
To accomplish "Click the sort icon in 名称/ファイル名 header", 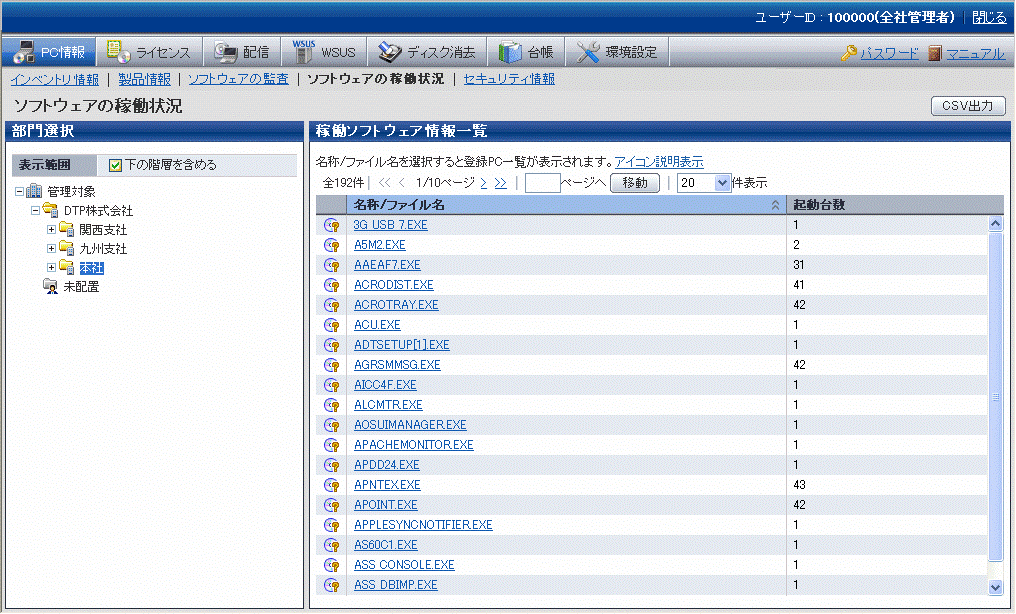I will pos(775,205).
